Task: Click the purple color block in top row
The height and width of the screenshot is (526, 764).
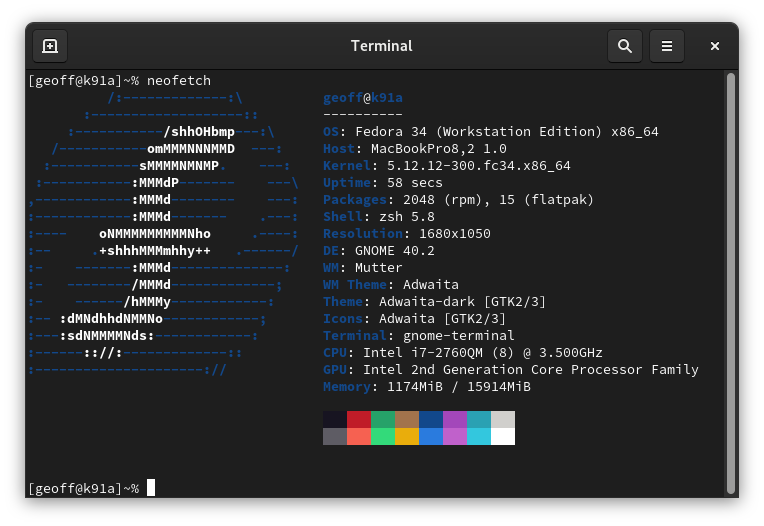Action: [455, 419]
